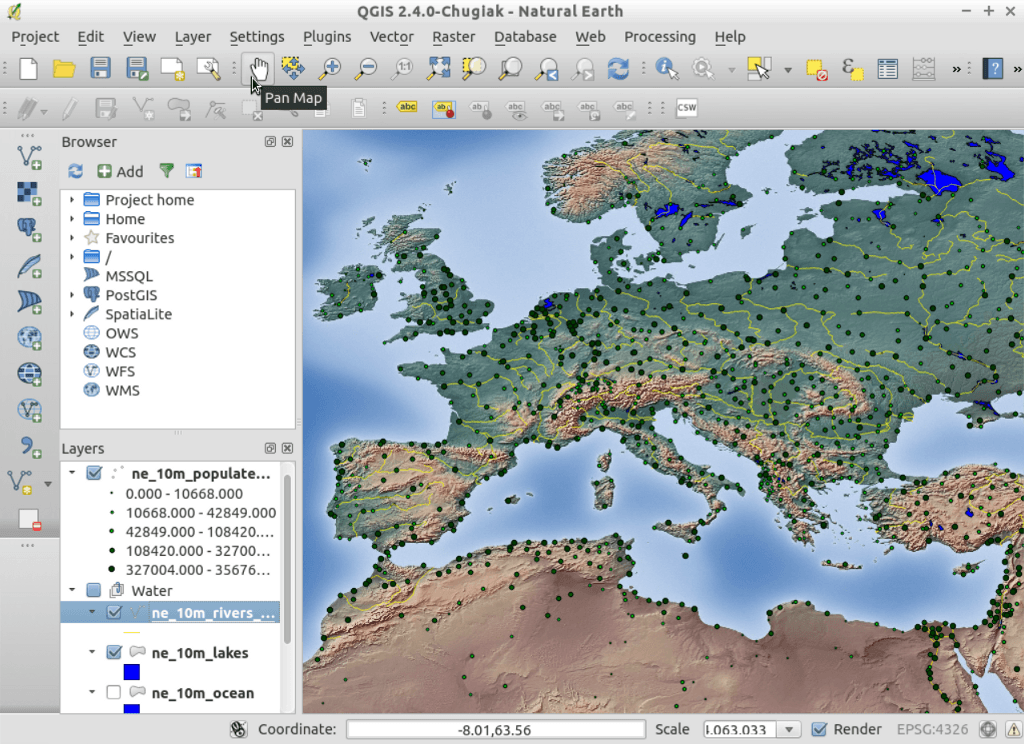1024x744 pixels.
Task: Click the Zoom In magnifier tool
Action: pyautogui.click(x=330, y=68)
